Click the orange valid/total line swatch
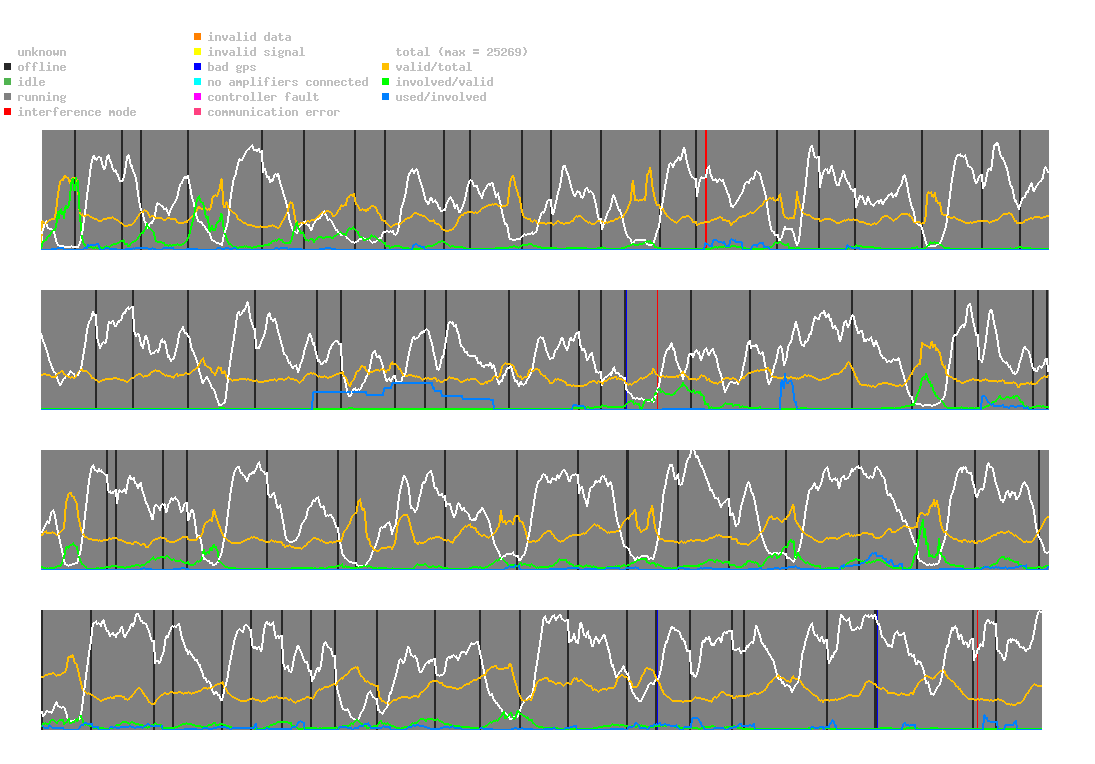 pos(386,67)
